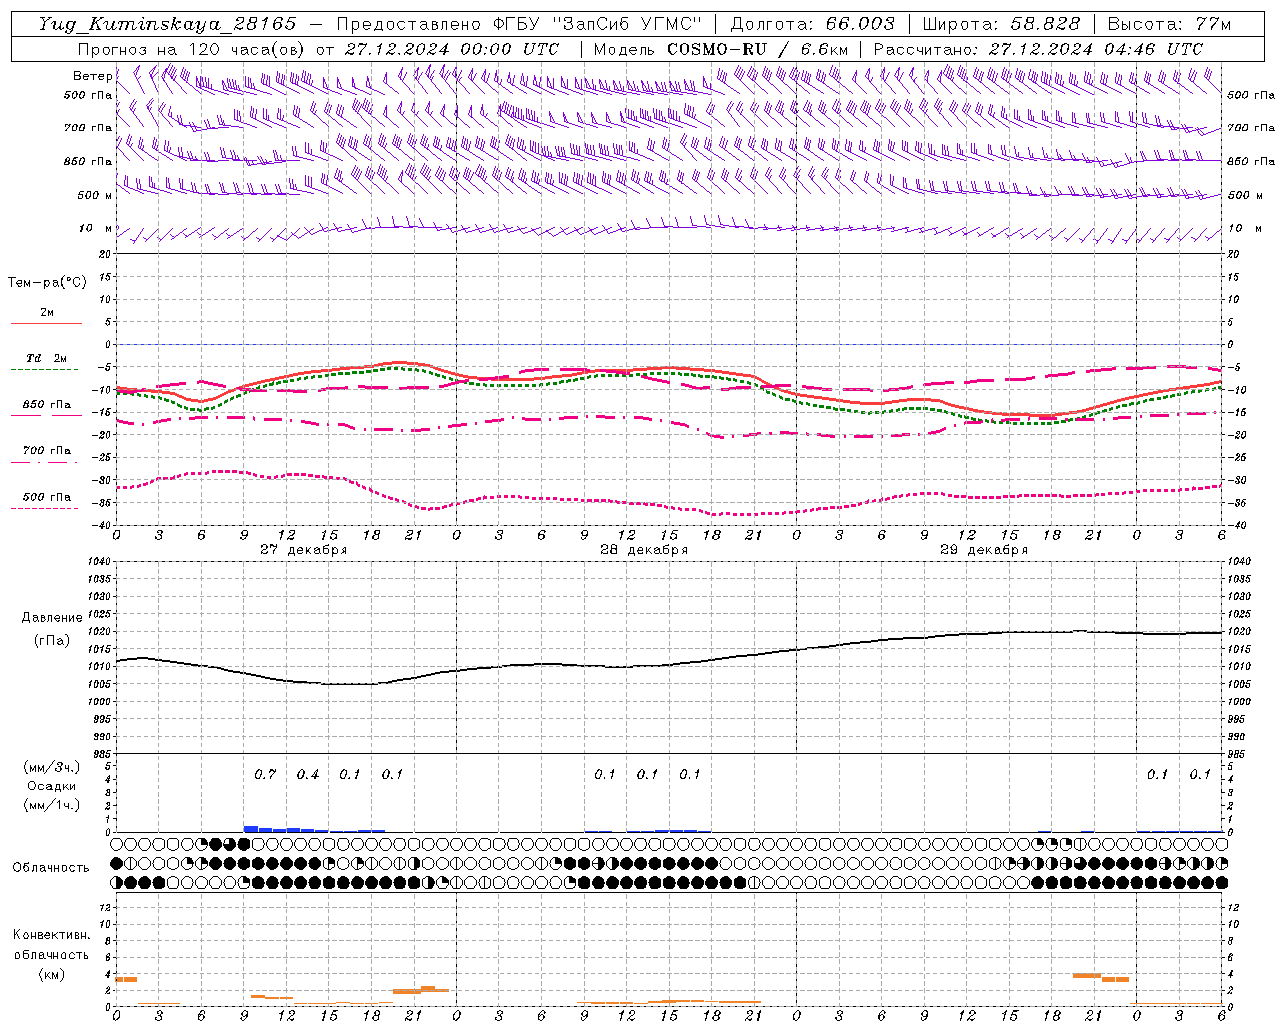Click the left '500 м' wind level label
This screenshot has width=1280, height=1024.
coord(94,195)
